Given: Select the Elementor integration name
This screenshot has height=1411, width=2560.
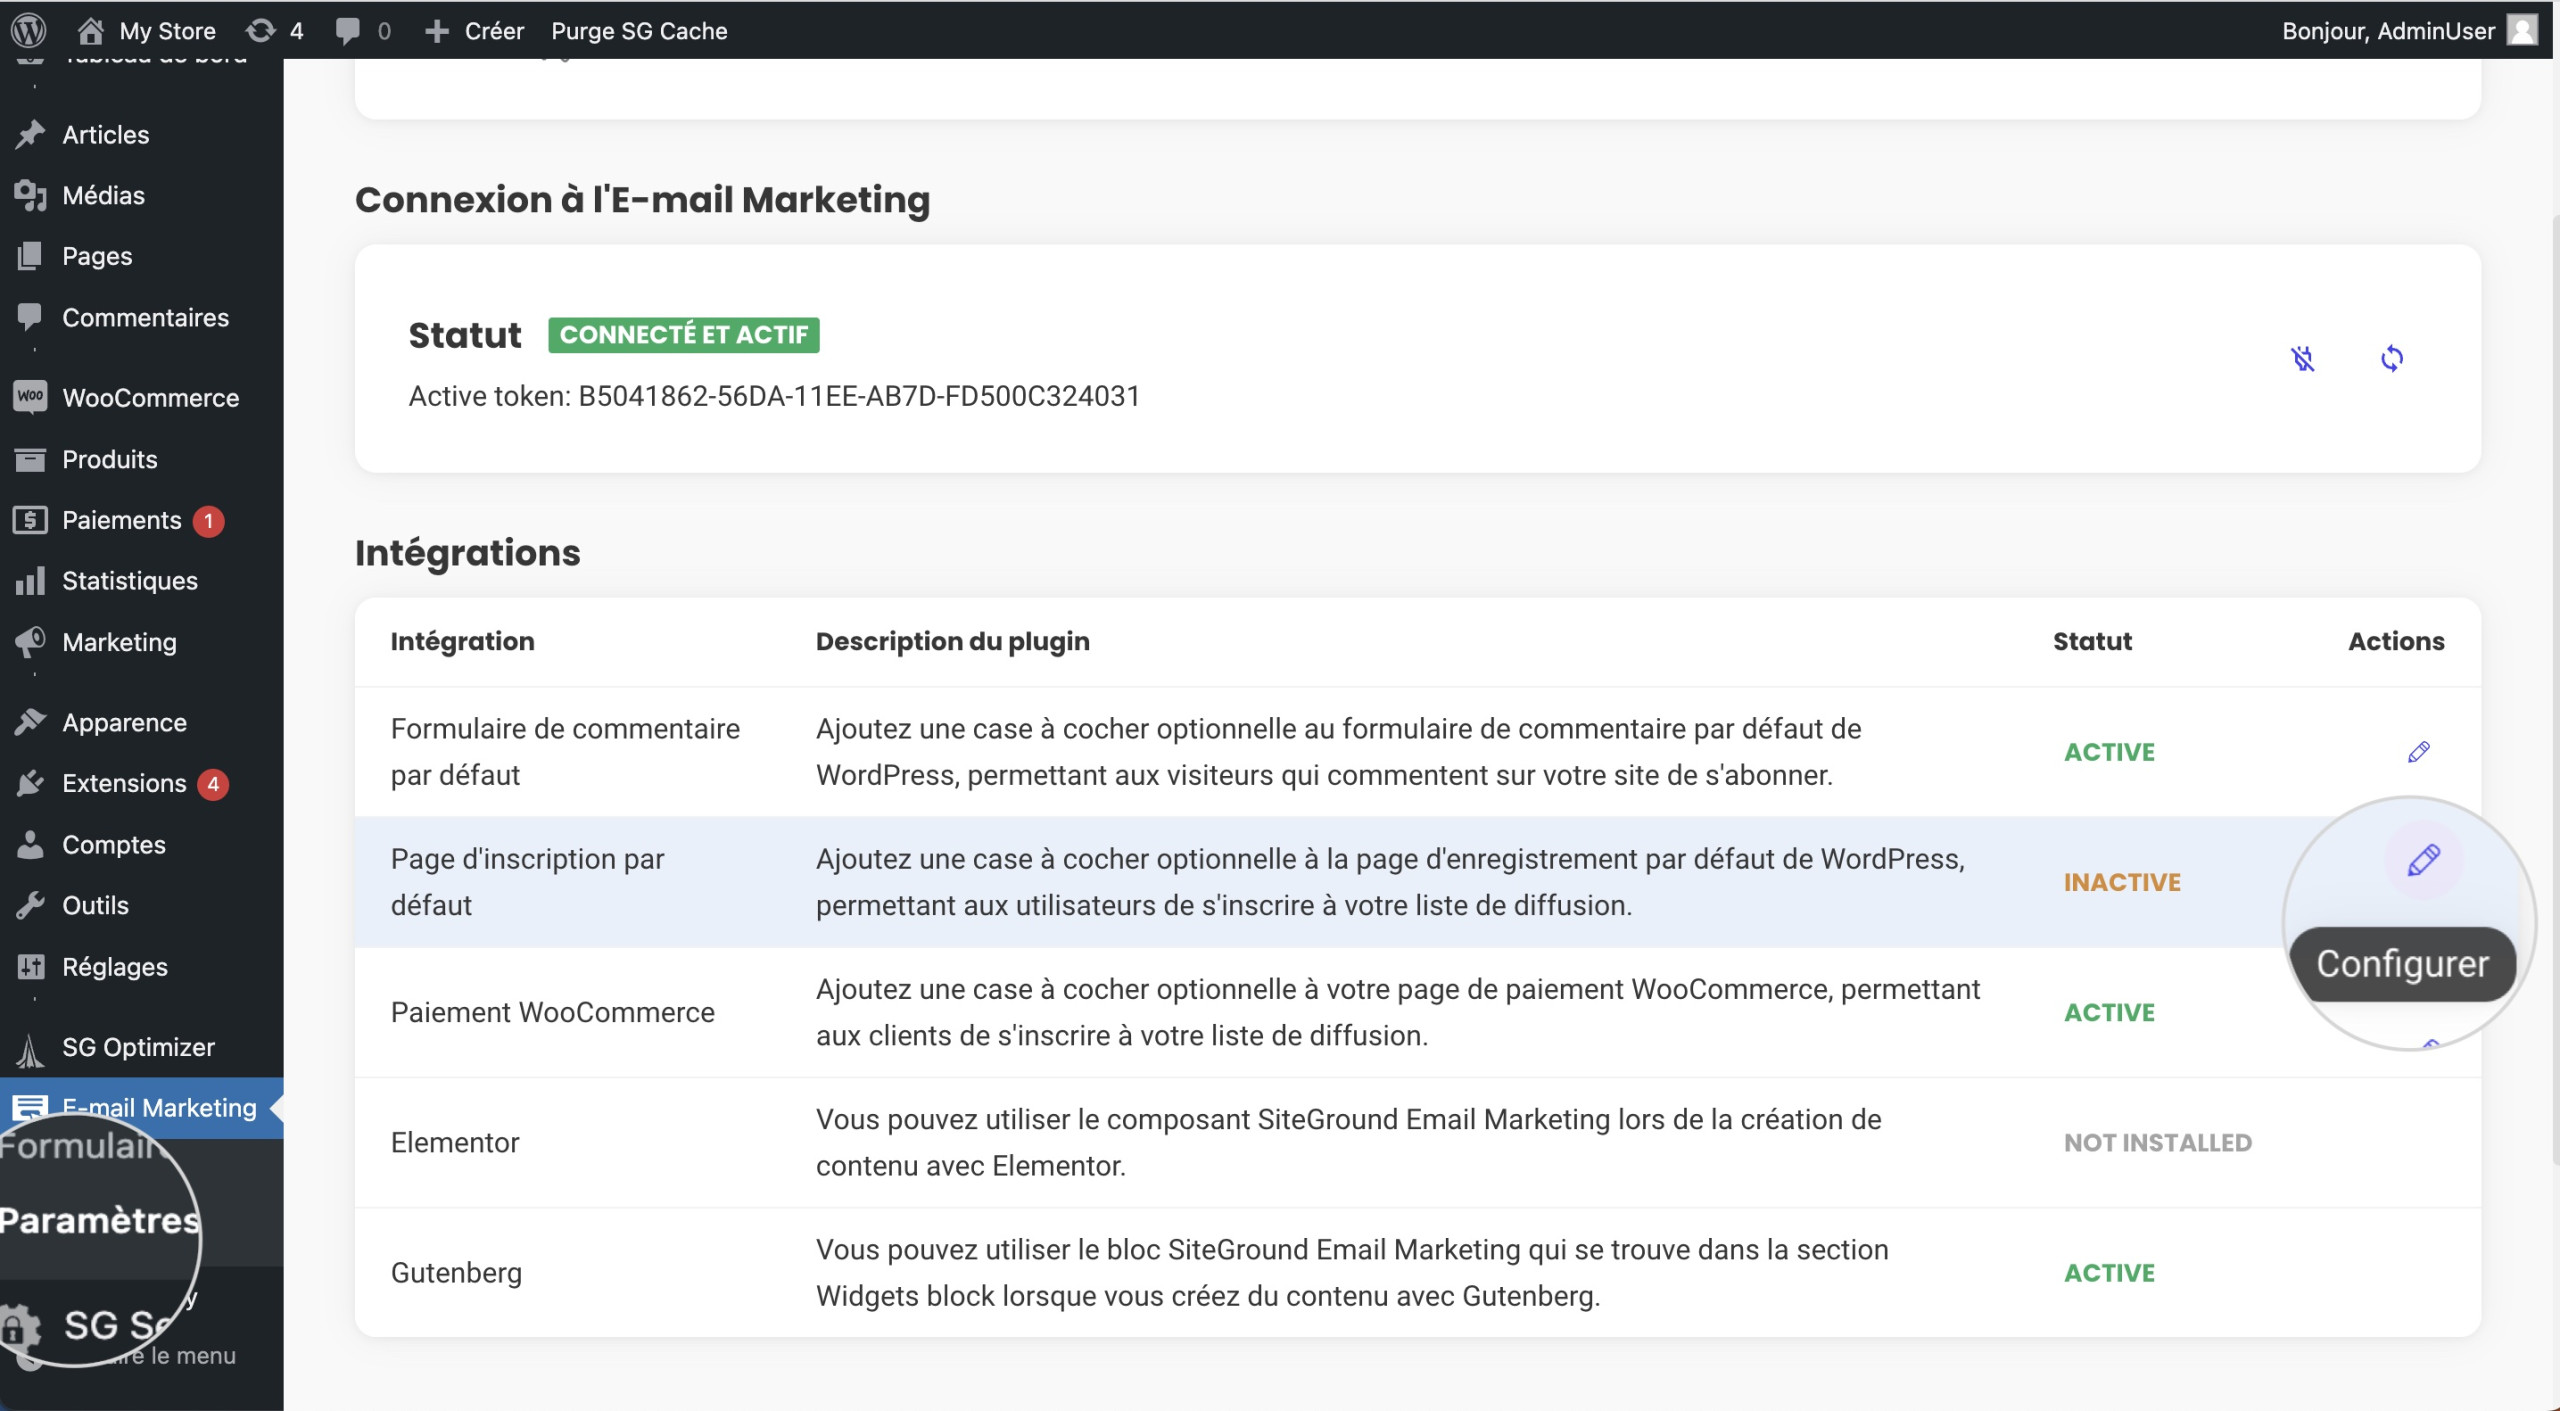Looking at the screenshot, I should coord(455,1142).
